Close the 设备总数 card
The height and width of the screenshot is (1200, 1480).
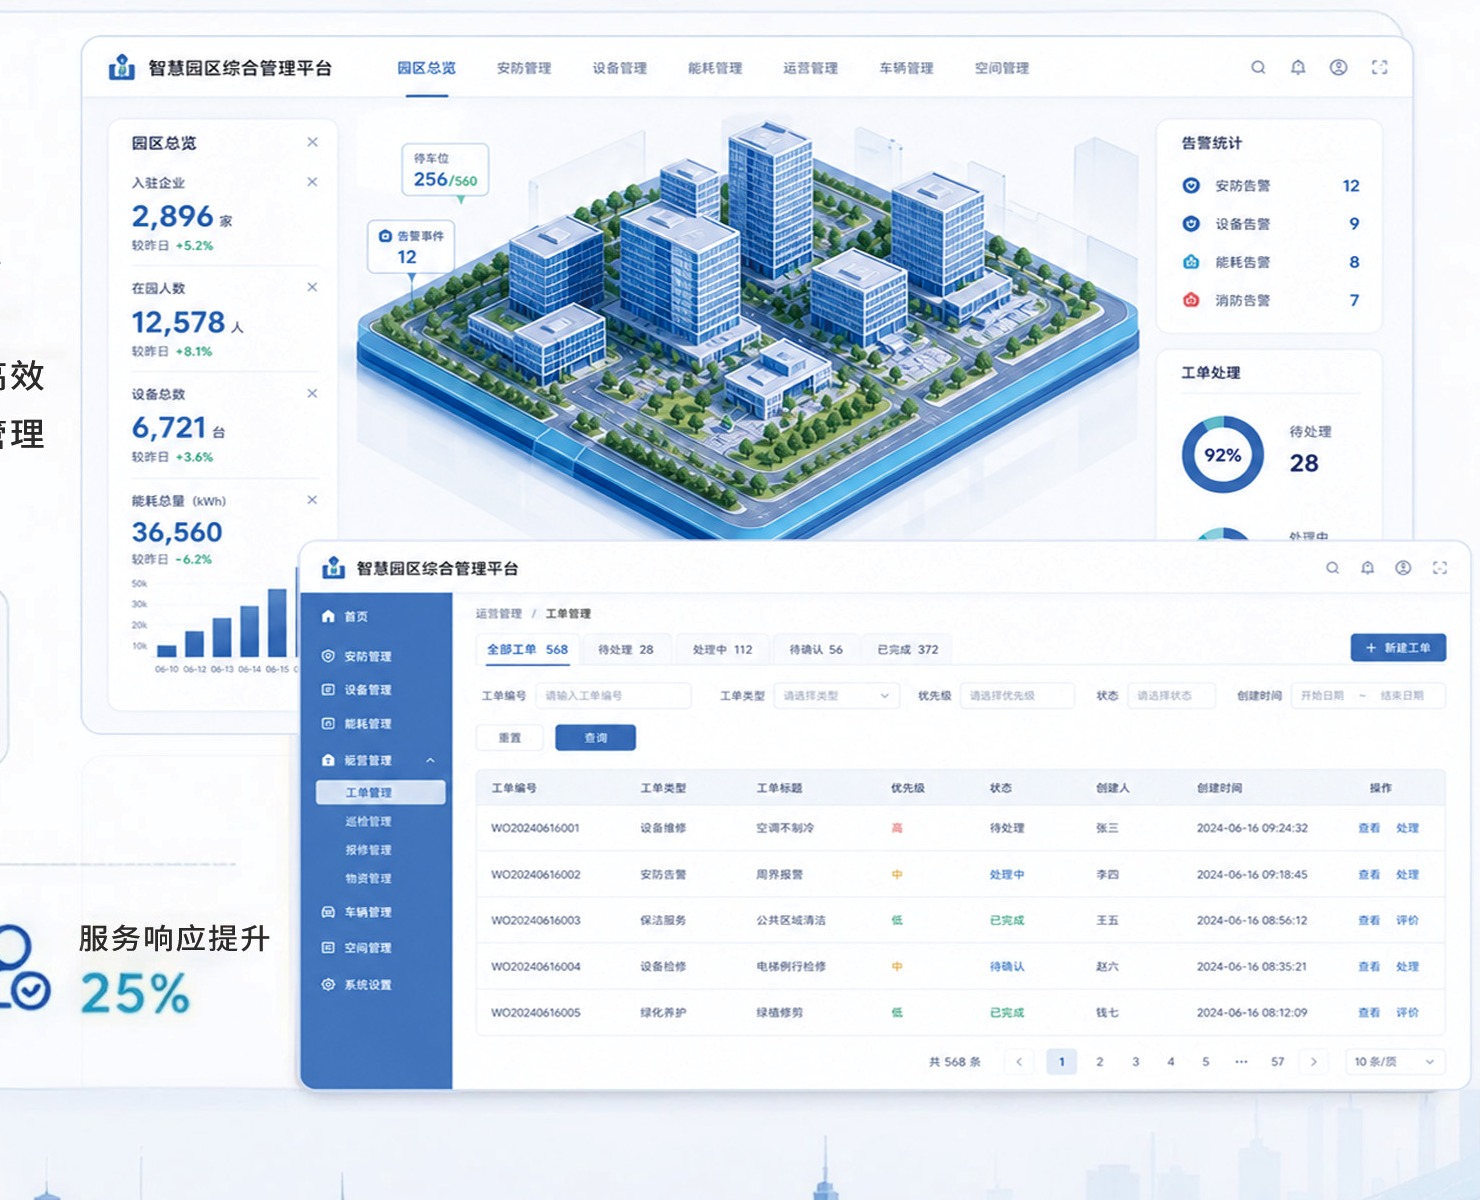click(312, 393)
